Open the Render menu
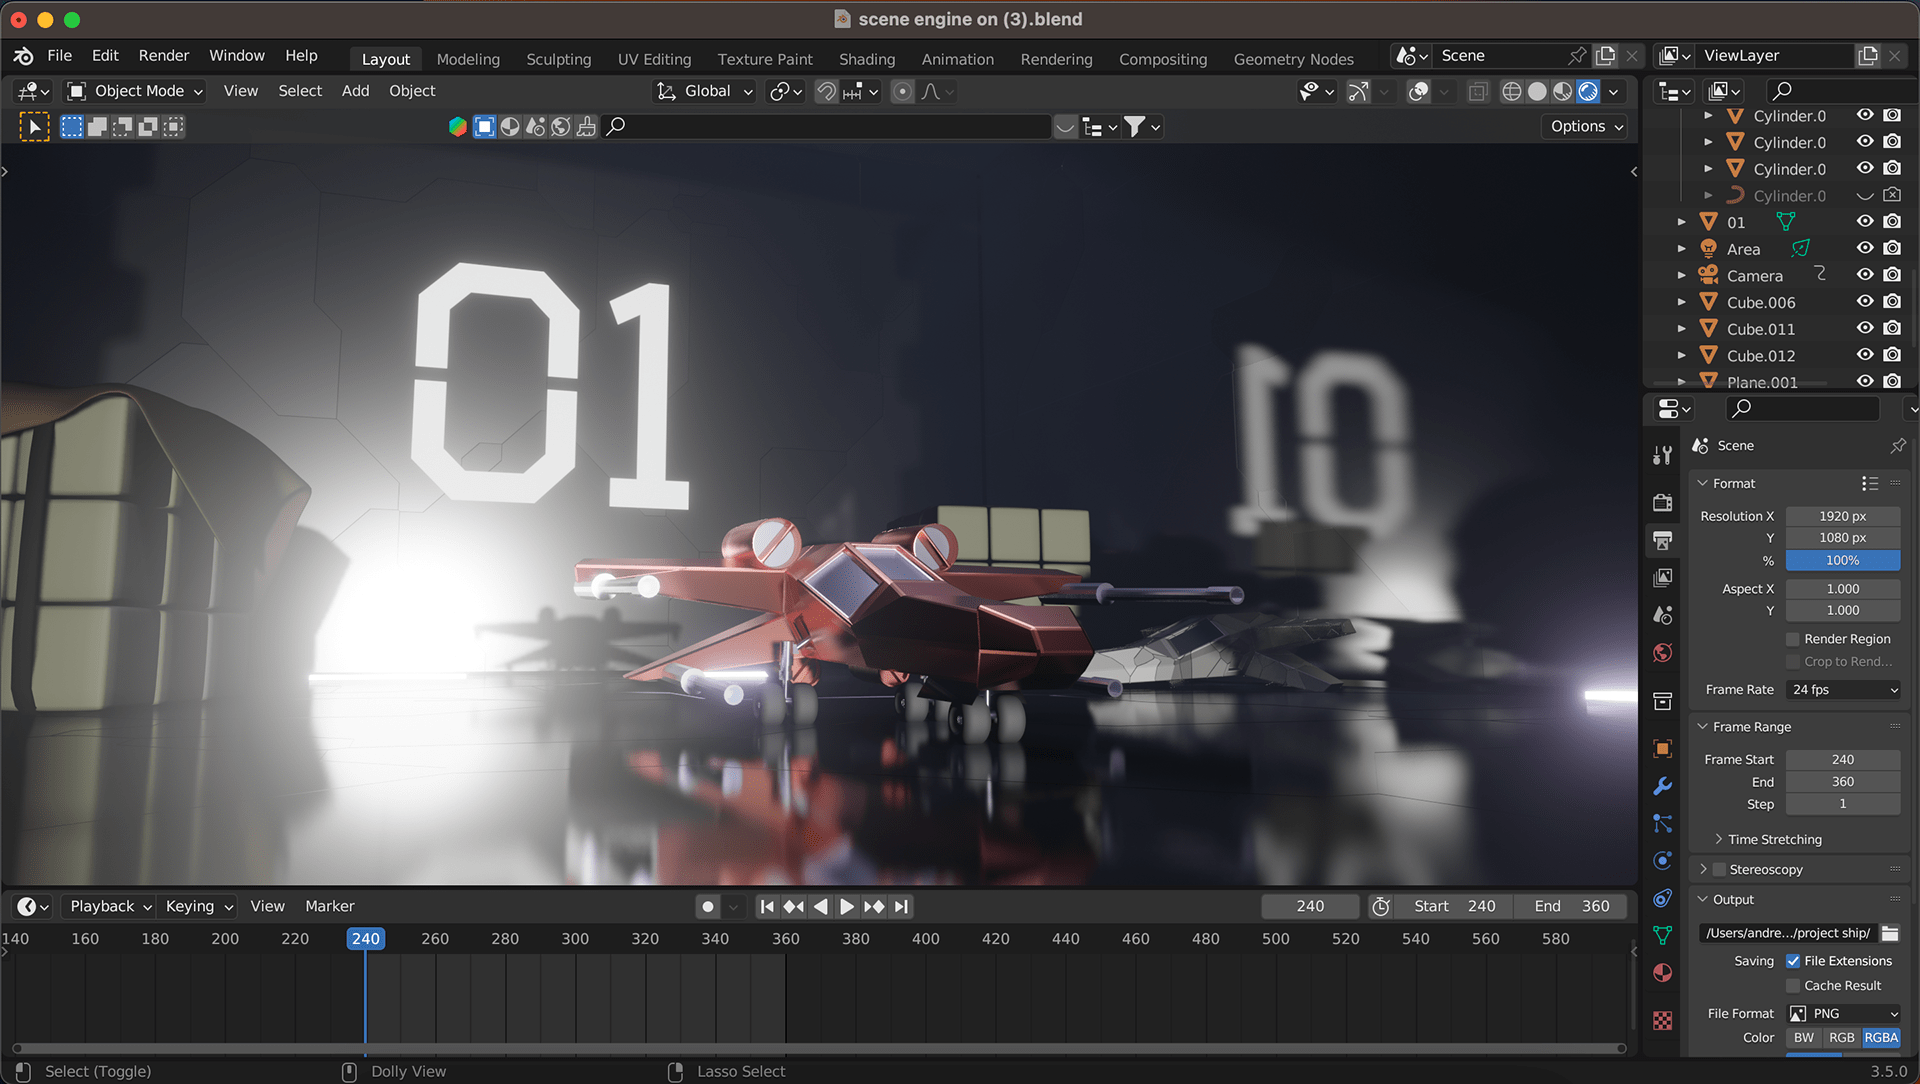This screenshot has width=1920, height=1084. pos(163,56)
